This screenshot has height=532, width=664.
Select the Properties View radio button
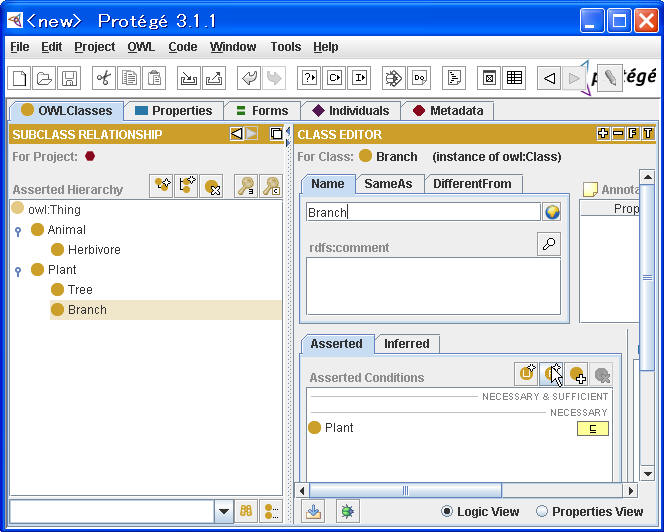542,511
